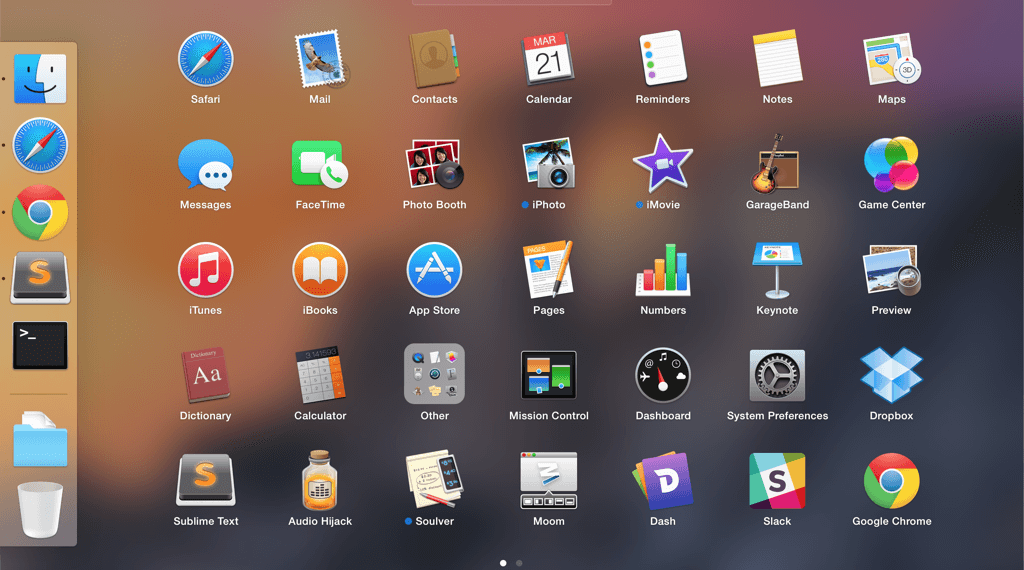Open the Contacts app
This screenshot has width=1024, height=570.
434,59
